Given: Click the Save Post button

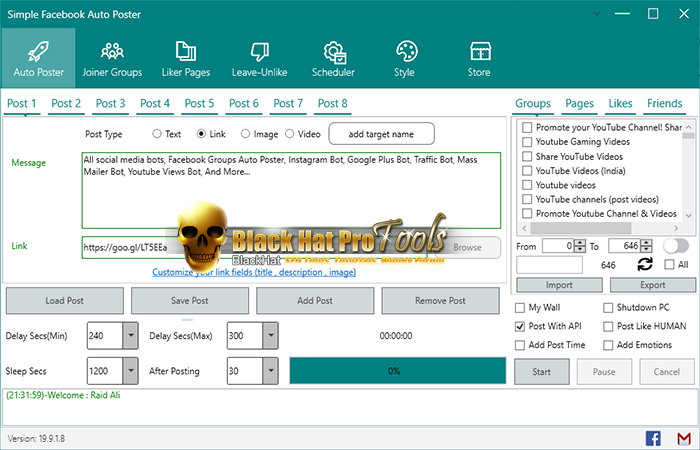Looking at the screenshot, I should 190,300.
